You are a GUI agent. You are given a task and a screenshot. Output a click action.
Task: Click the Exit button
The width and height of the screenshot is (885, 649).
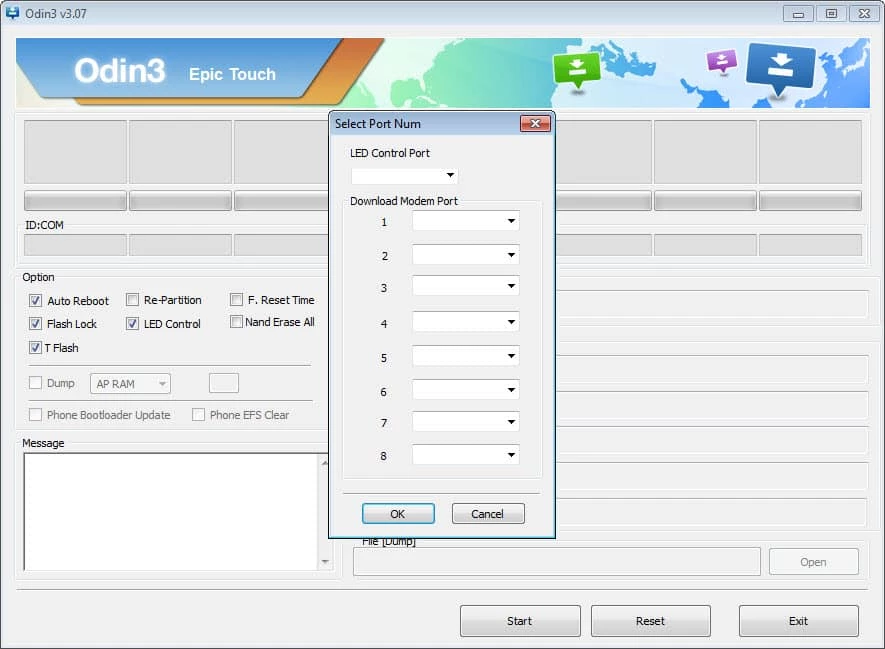(798, 621)
